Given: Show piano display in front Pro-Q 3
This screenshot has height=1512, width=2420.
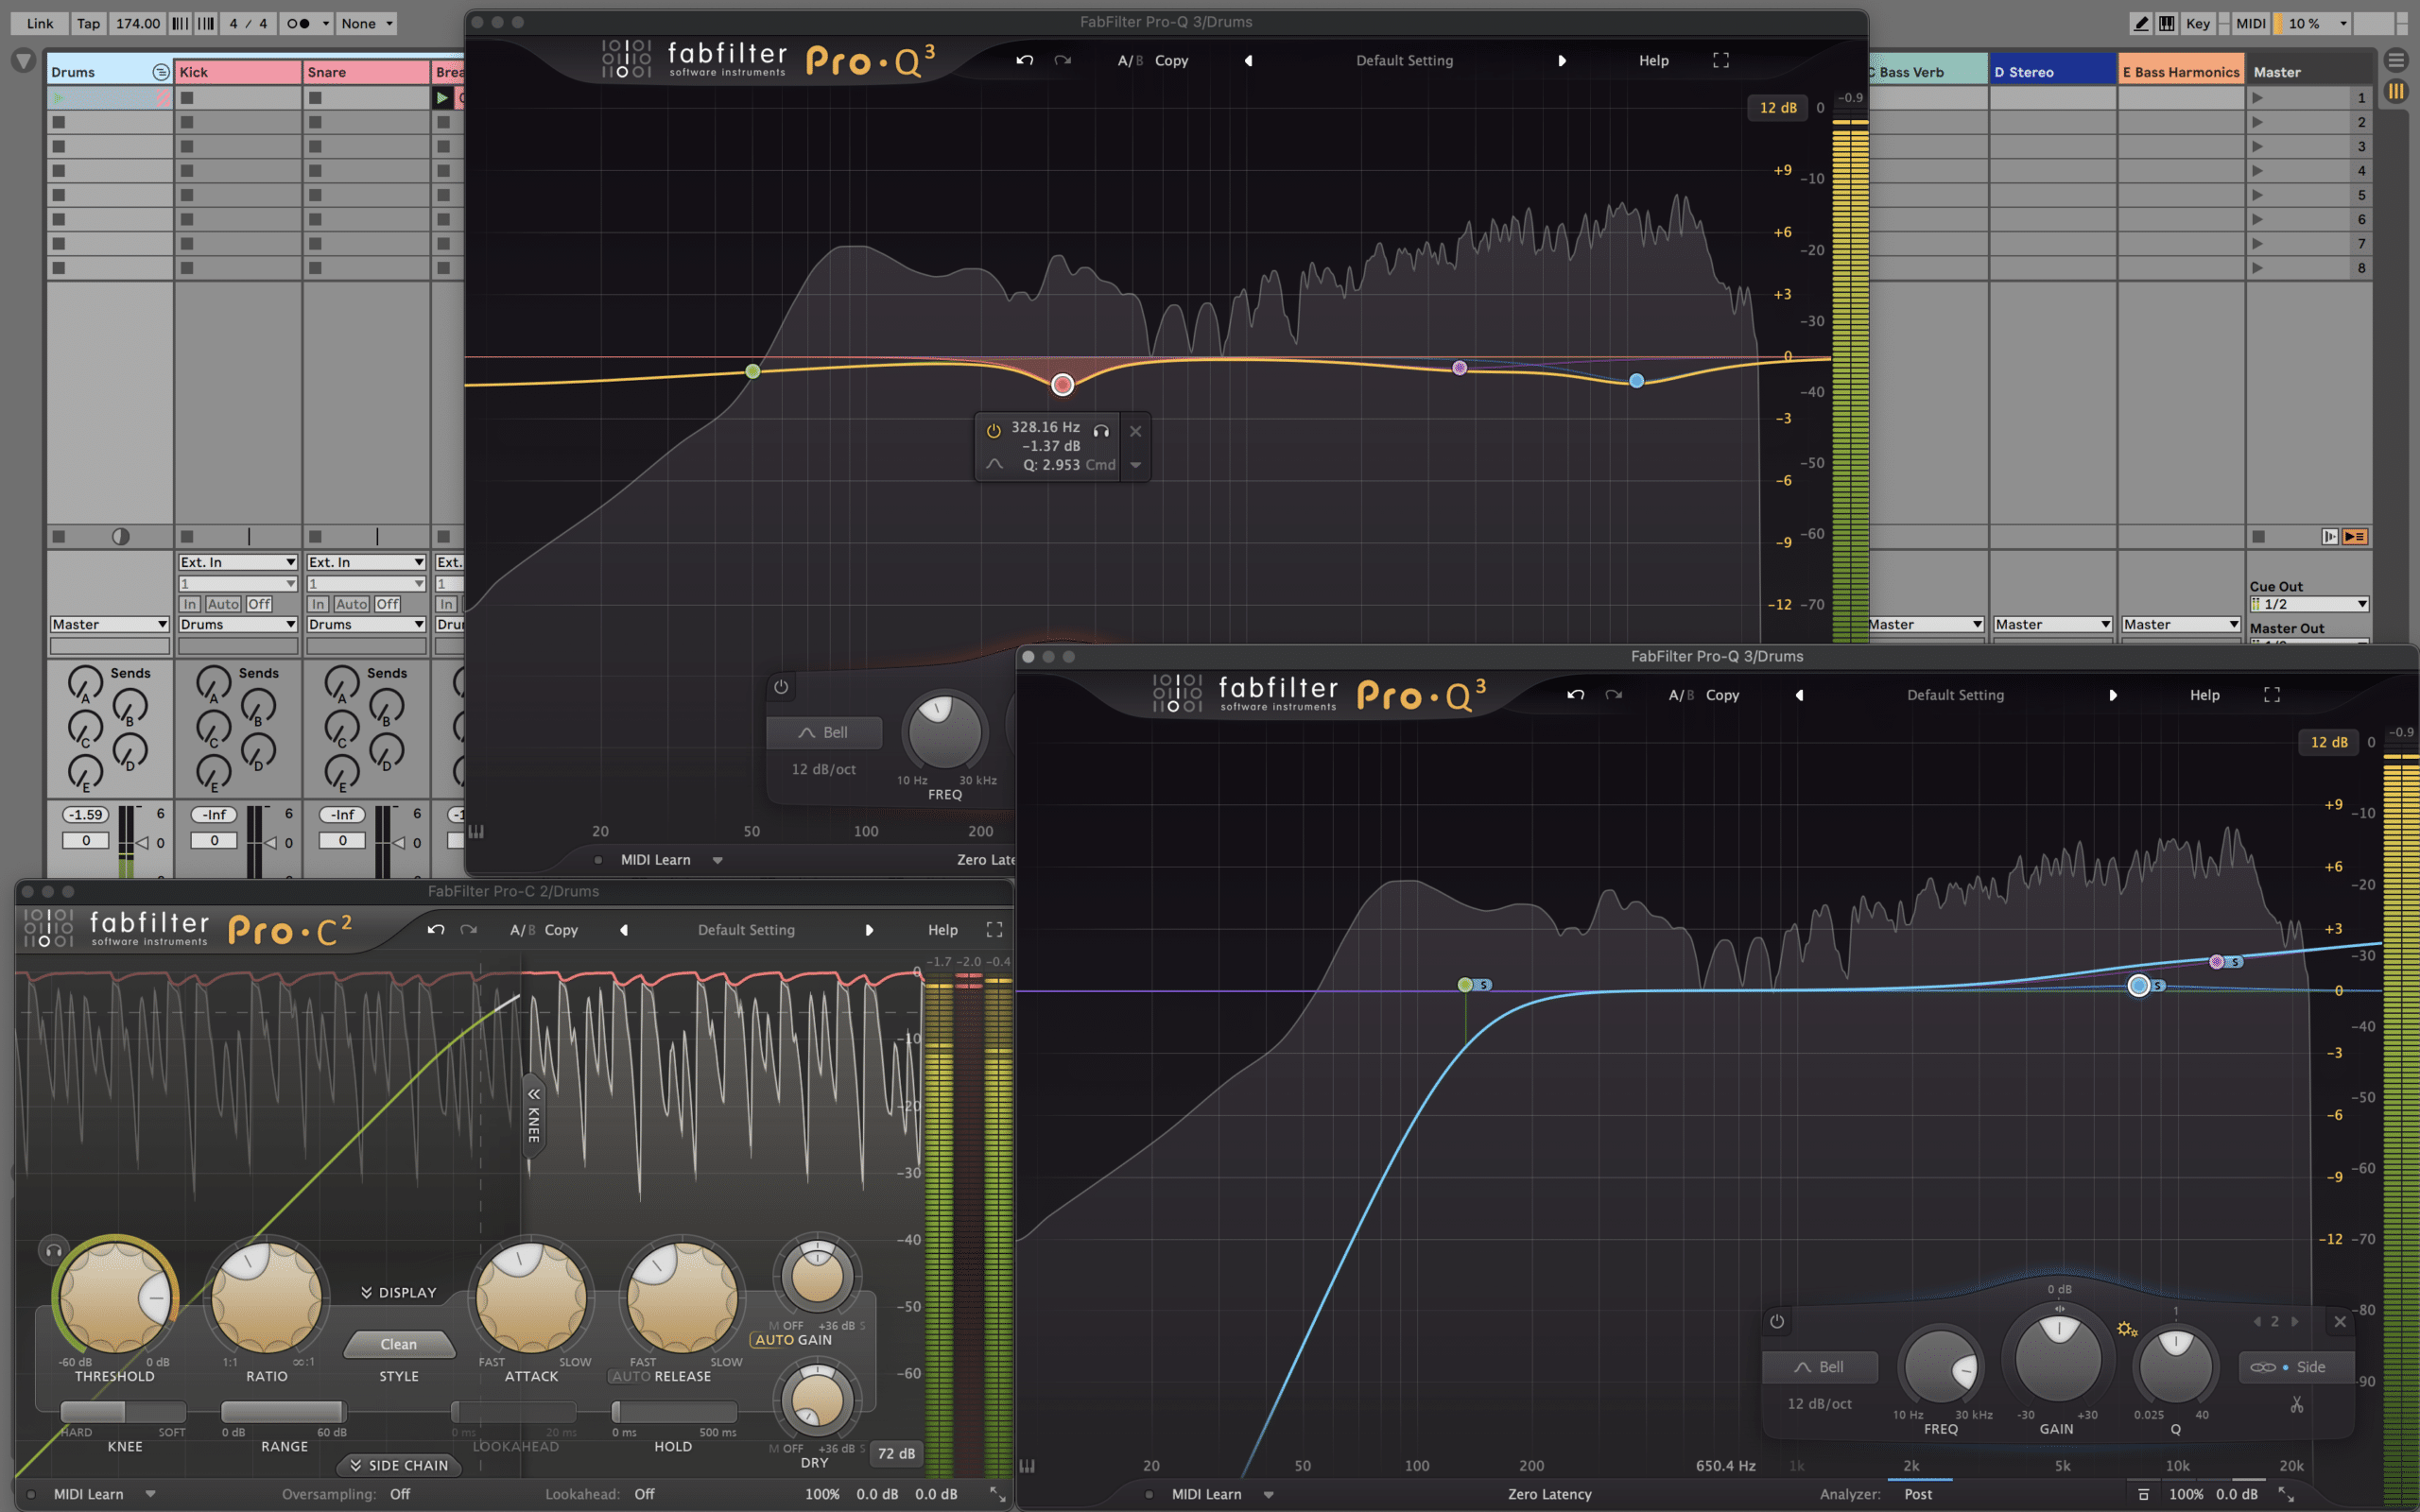Looking at the screenshot, I should 1027,1466.
